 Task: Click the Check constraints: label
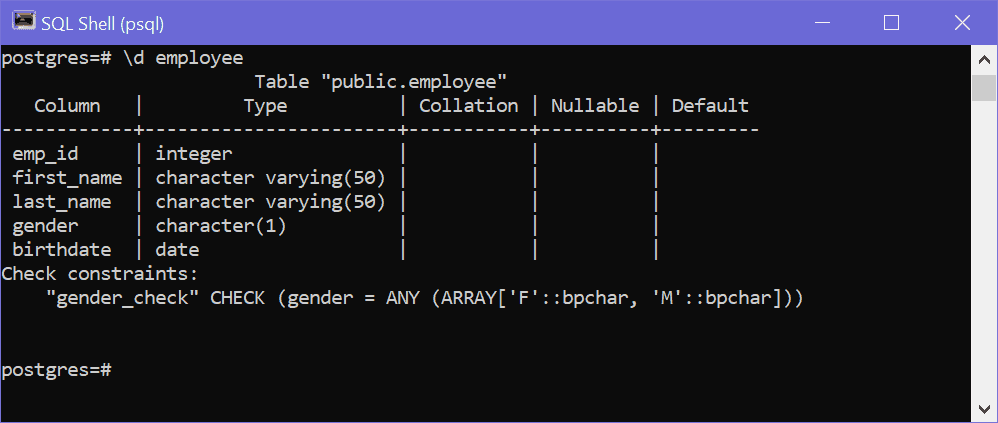(x=100, y=274)
